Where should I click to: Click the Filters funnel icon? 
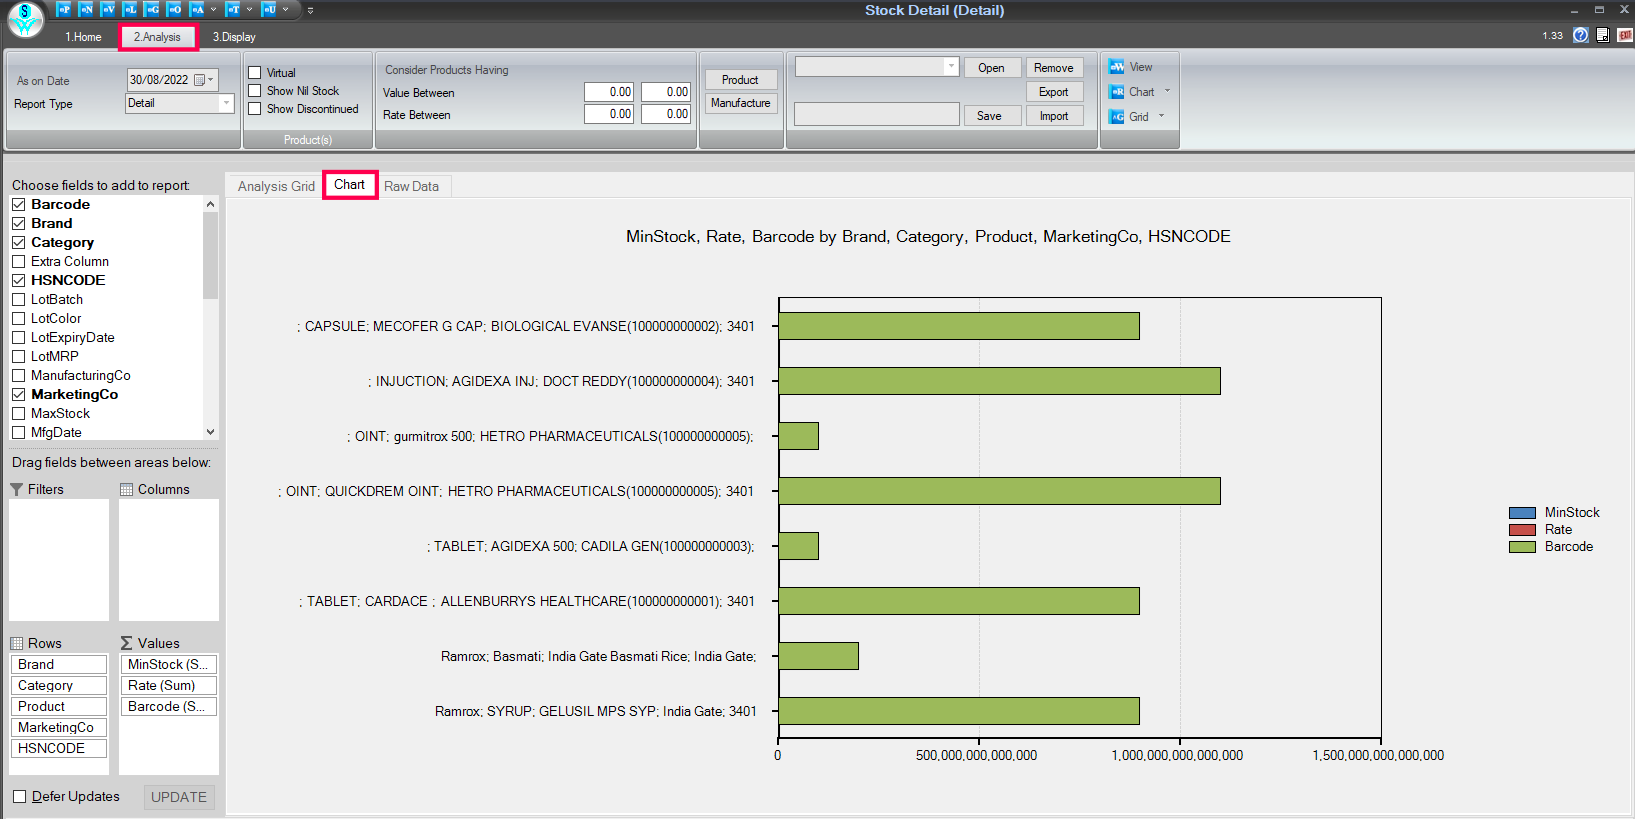[x=17, y=489]
